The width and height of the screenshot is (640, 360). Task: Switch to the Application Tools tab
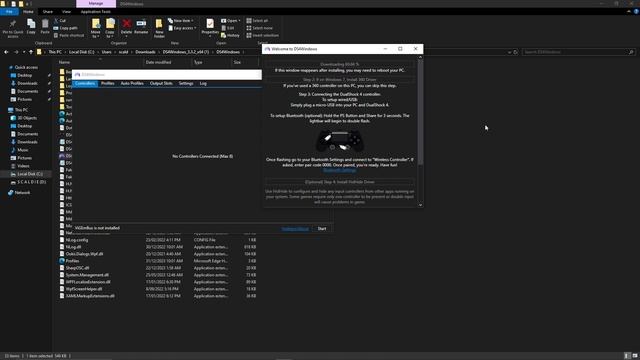(96, 12)
